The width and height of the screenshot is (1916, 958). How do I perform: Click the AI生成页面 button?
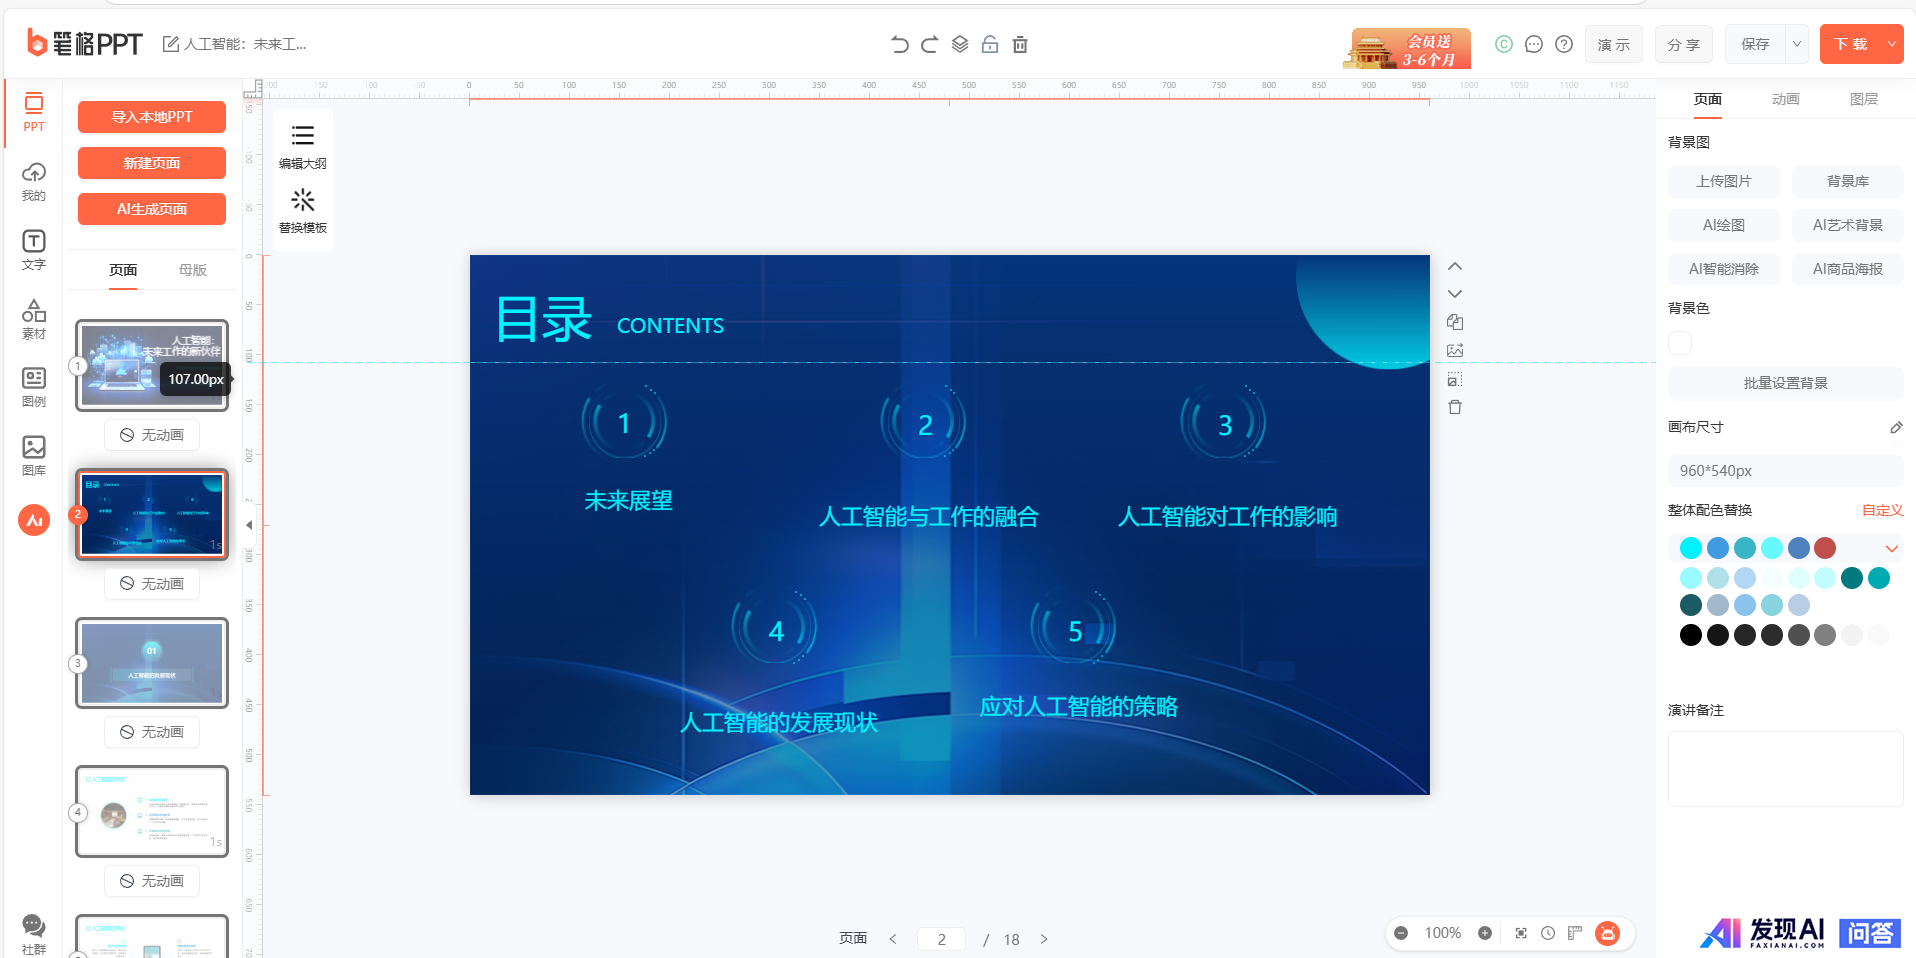coord(152,209)
